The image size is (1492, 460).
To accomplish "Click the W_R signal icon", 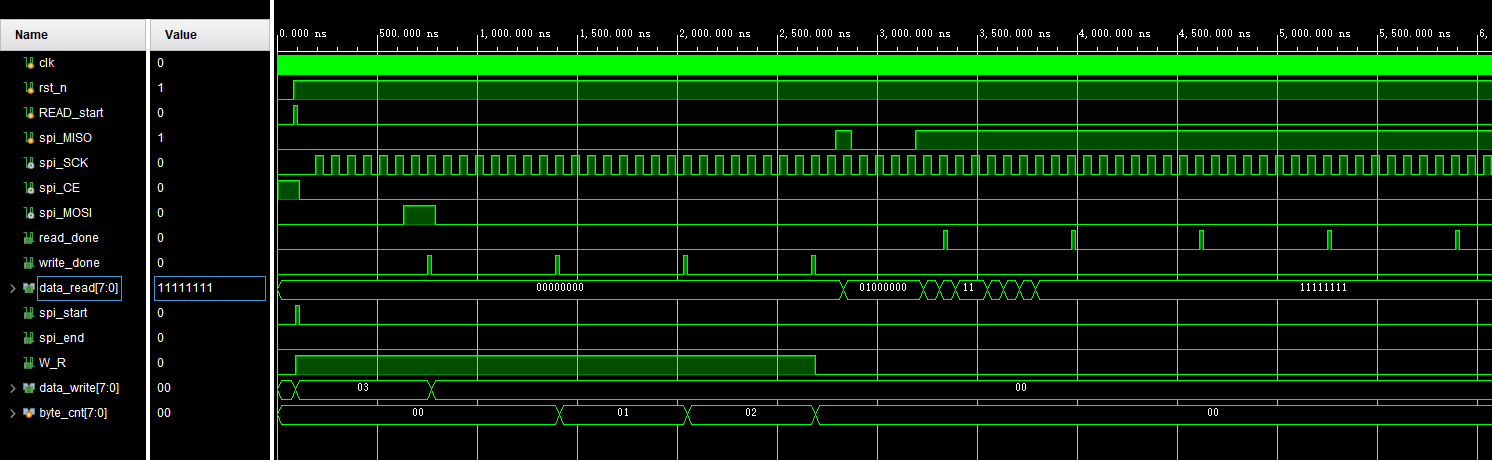I will click(x=28, y=363).
